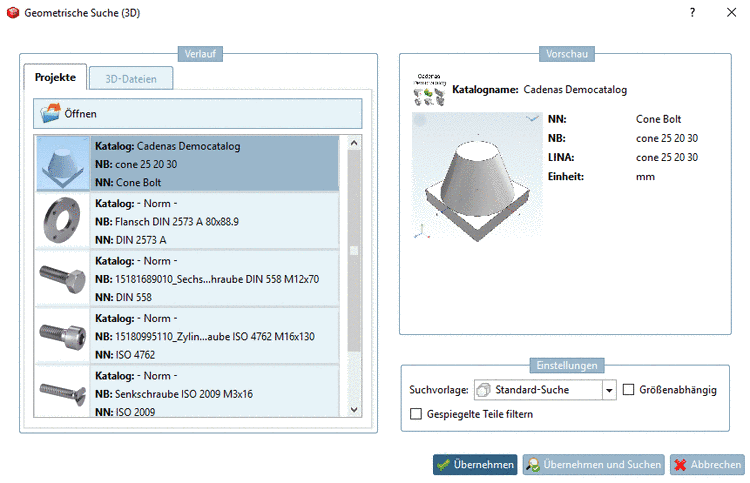750x483 pixels.
Task: Click the list scrollbar down arrow
Action: click(354, 410)
